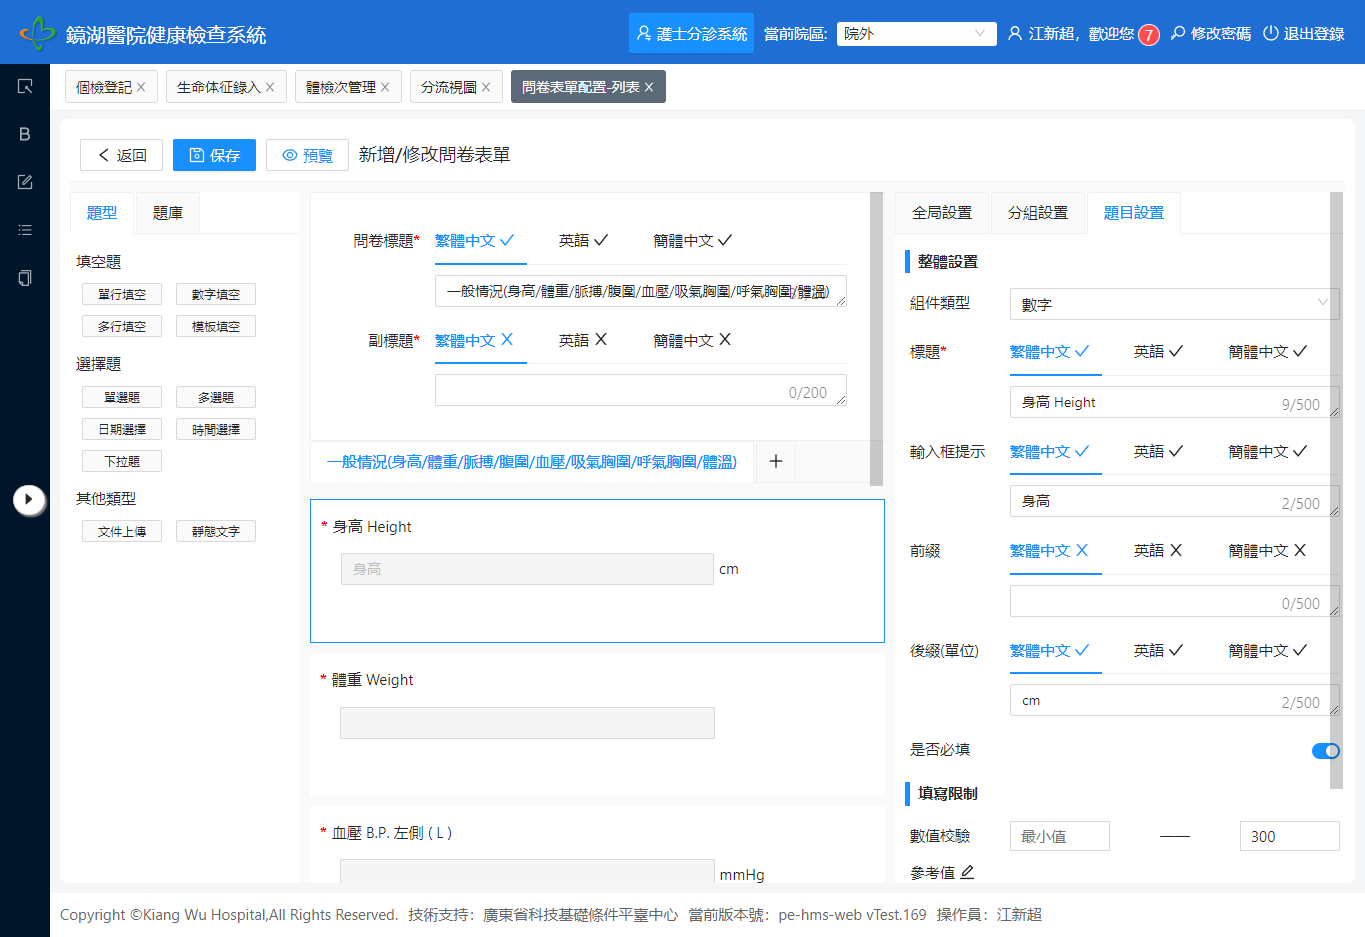Click the right panel vertical scrollbar
This screenshot has height=937, width=1365.
[x=1336, y=490]
